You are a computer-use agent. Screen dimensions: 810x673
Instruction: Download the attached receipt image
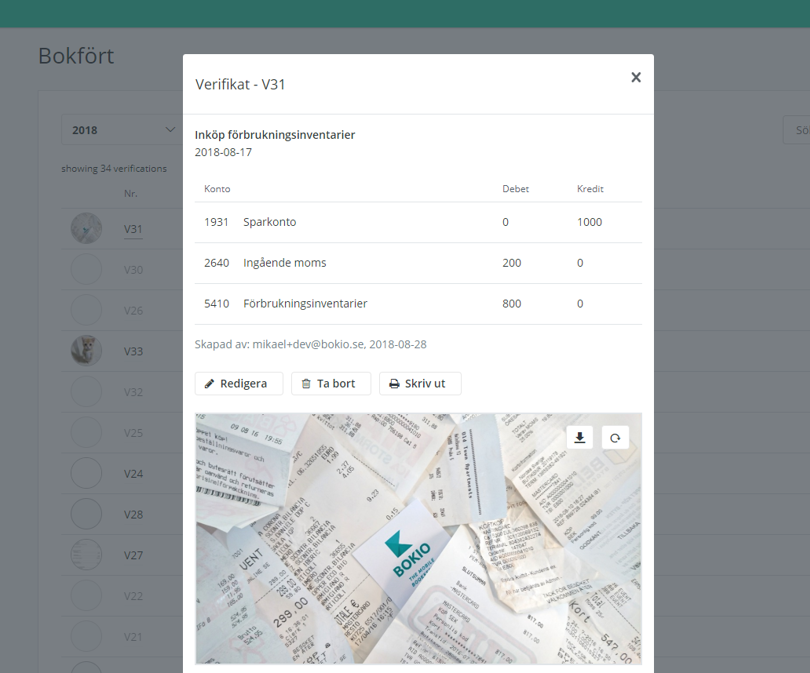579,437
